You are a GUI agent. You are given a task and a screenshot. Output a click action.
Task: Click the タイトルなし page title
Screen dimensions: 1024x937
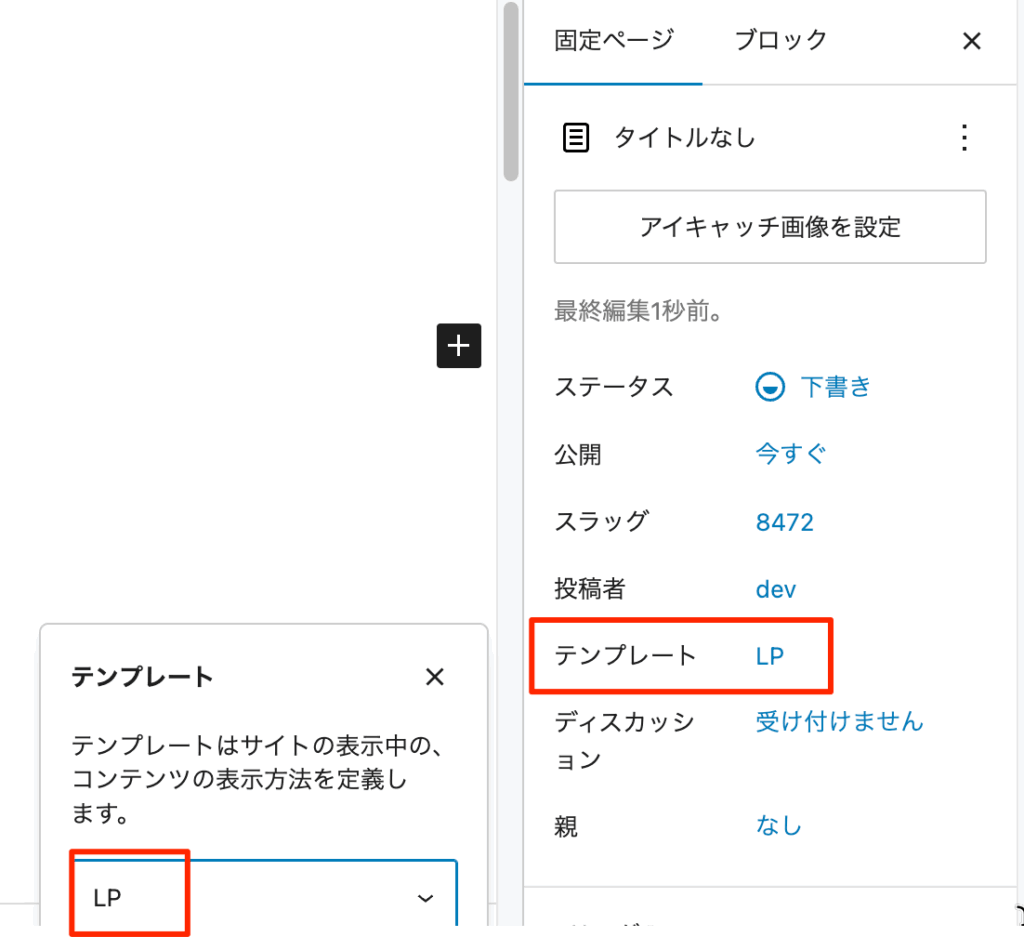(x=684, y=138)
